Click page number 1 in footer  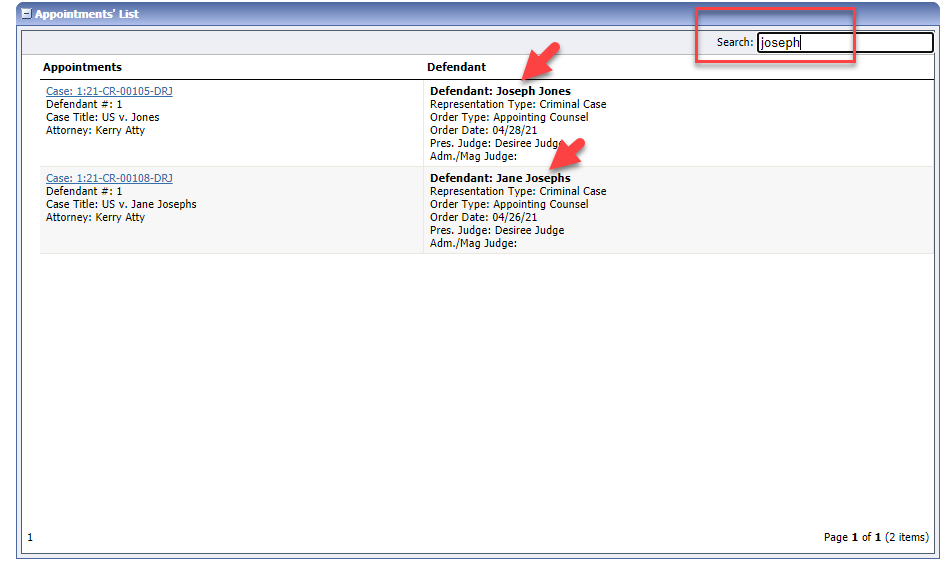(30, 537)
